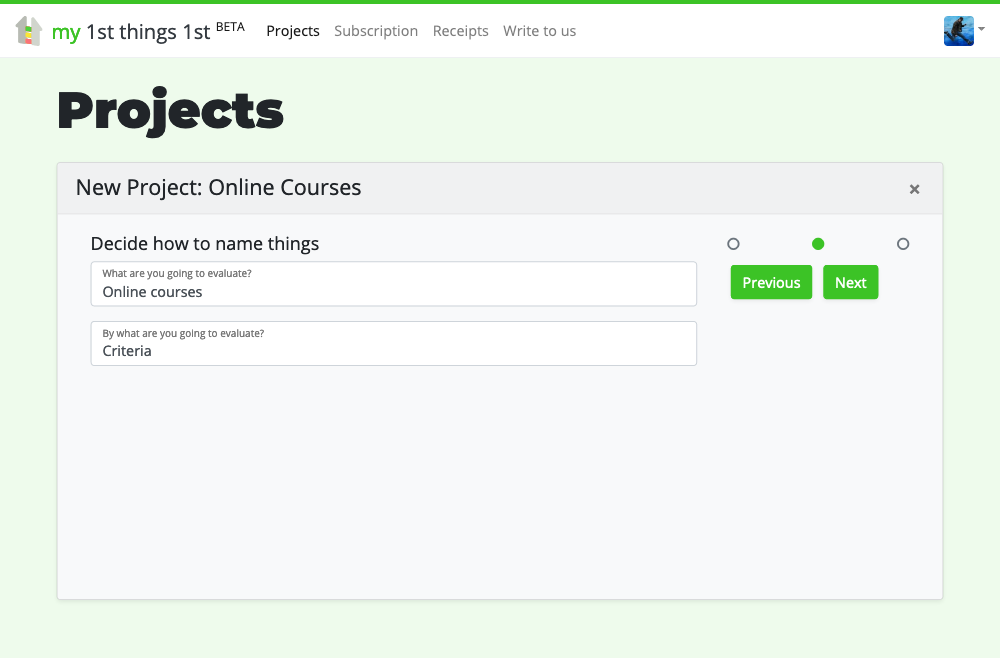
Task: Expand the profile dropdown caret
Action: [982, 29]
